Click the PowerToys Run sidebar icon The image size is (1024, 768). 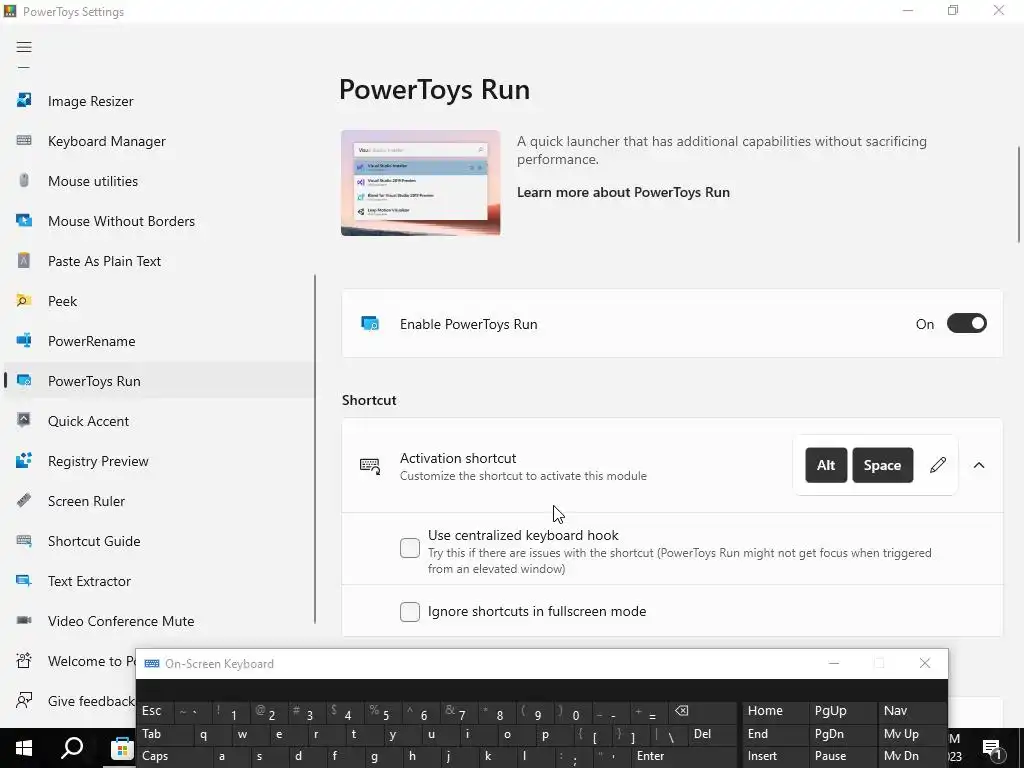coord(24,381)
